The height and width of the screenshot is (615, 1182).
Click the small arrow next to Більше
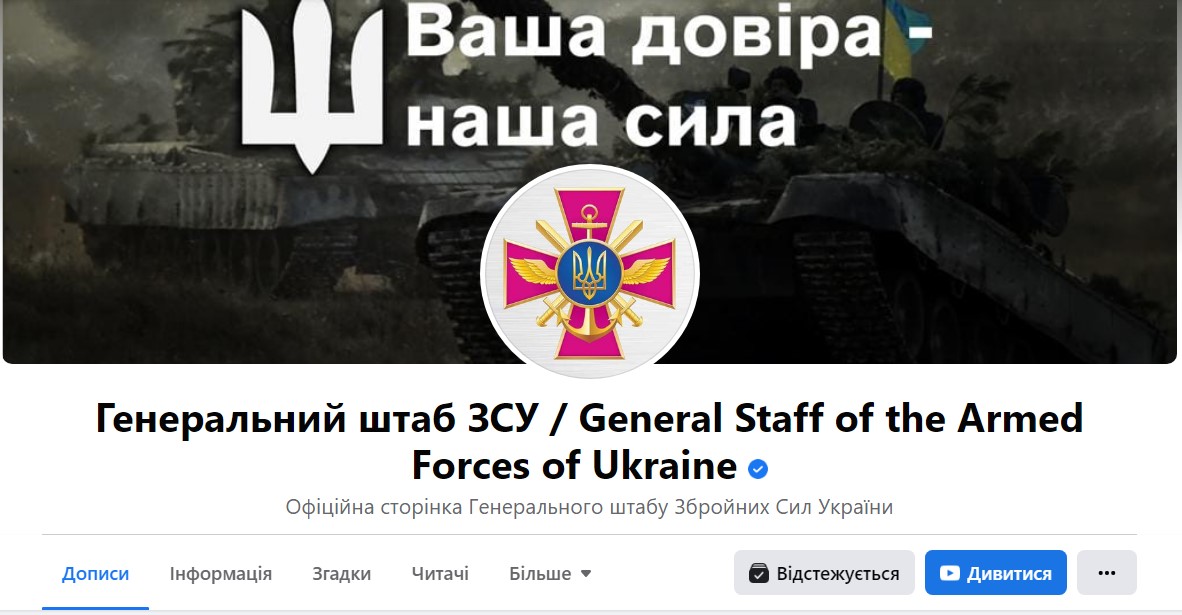[x=586, y=574]
